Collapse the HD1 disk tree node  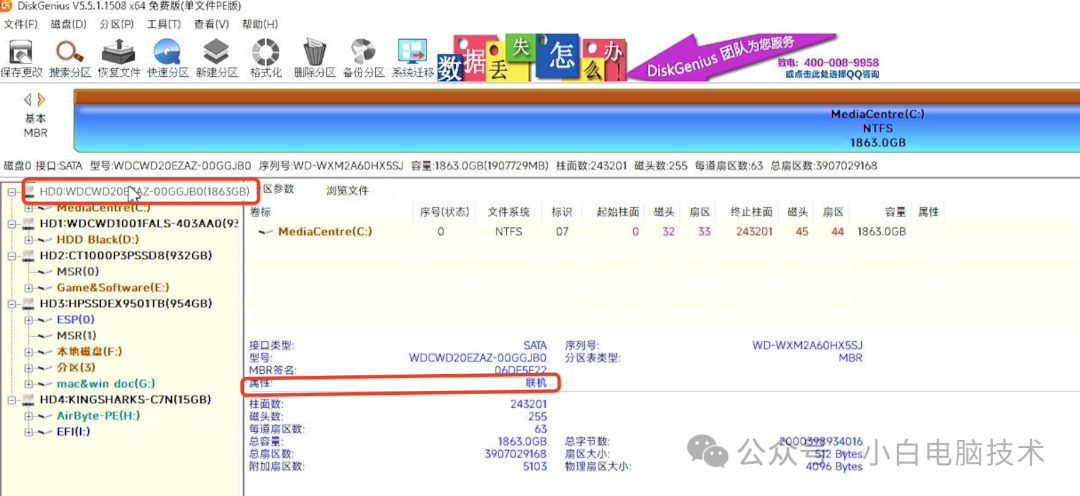(x=12, y=224)
